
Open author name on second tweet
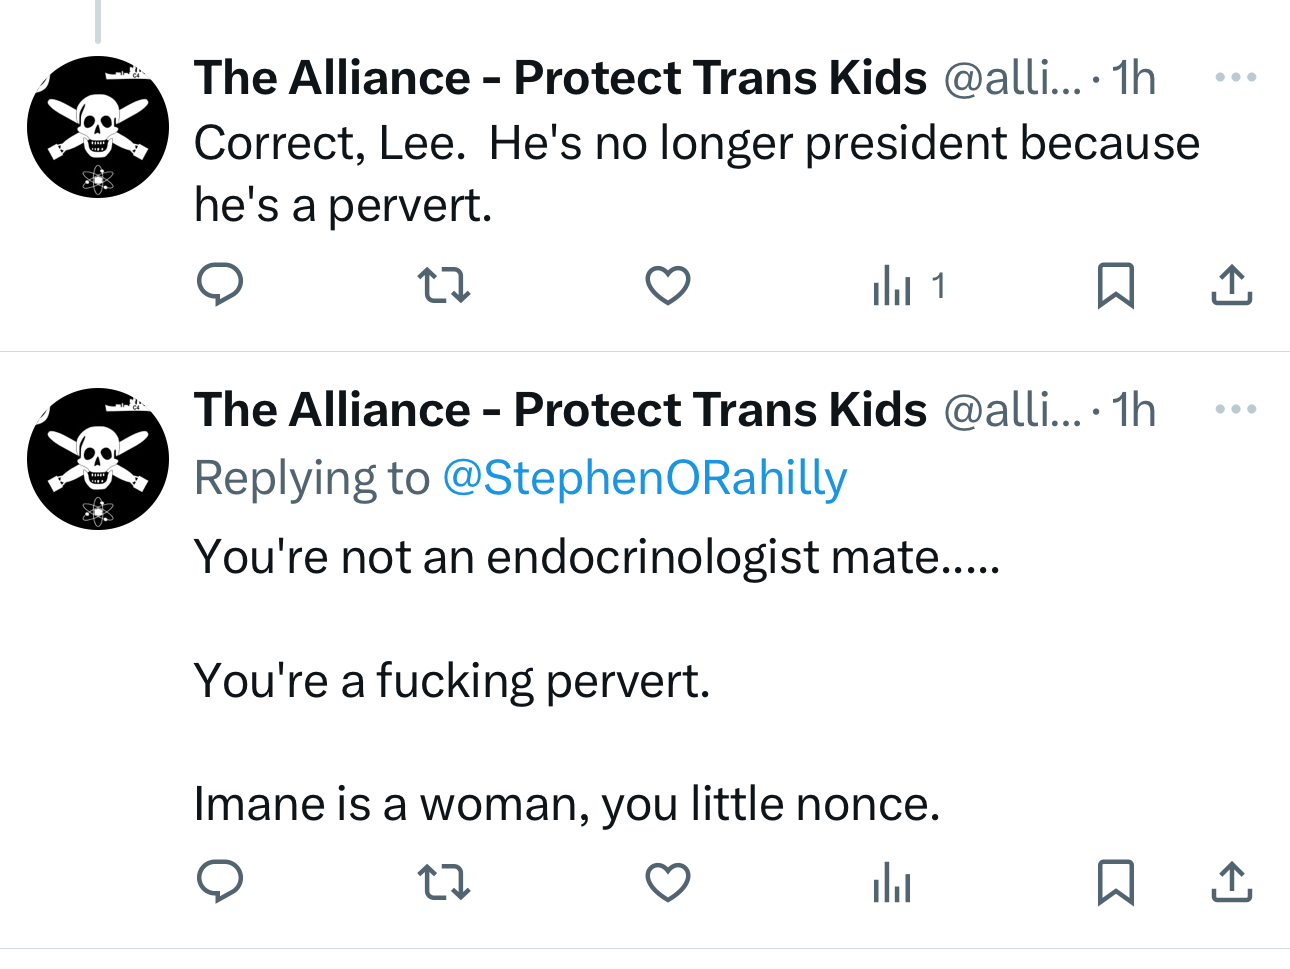click(560, 410)
